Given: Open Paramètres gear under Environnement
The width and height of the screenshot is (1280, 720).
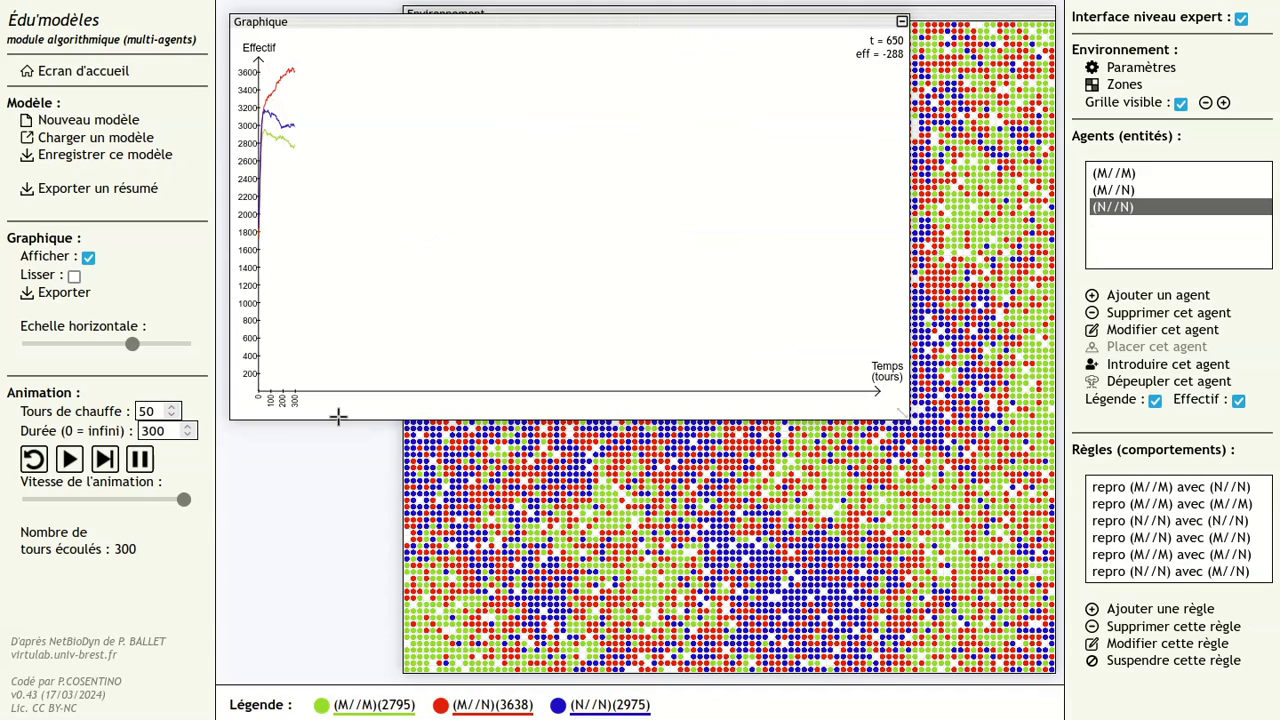Looking at the screenshot, I should 1092,67.
